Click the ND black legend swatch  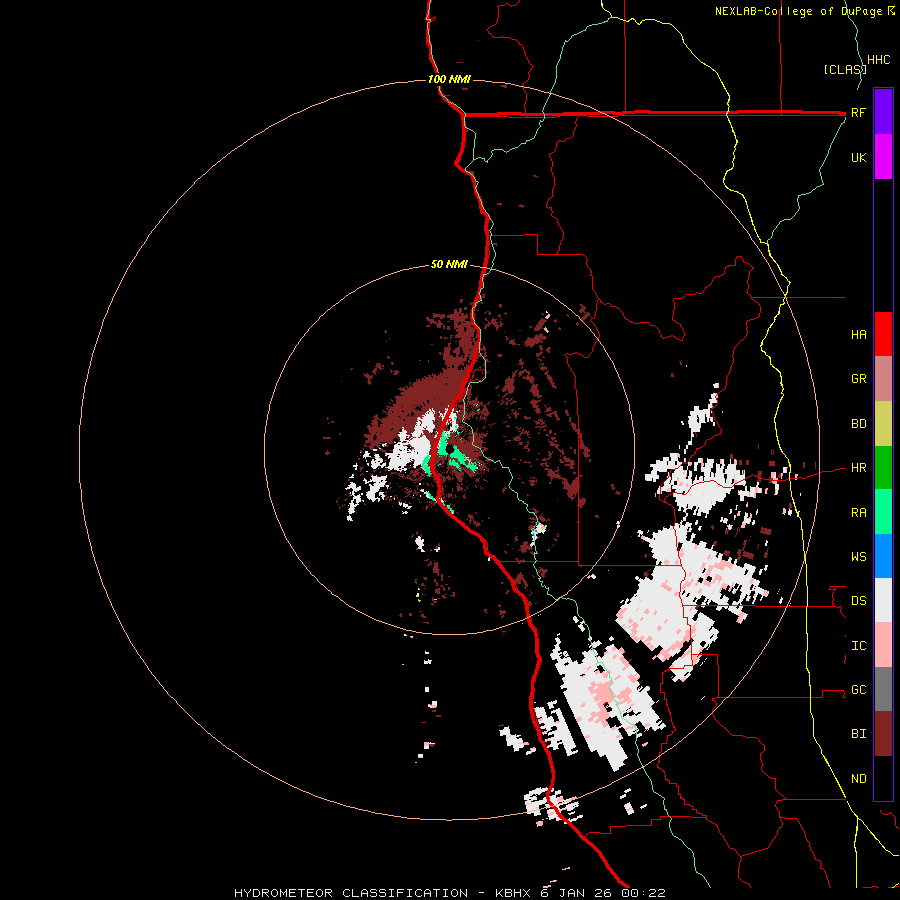(x=883, y=778)
